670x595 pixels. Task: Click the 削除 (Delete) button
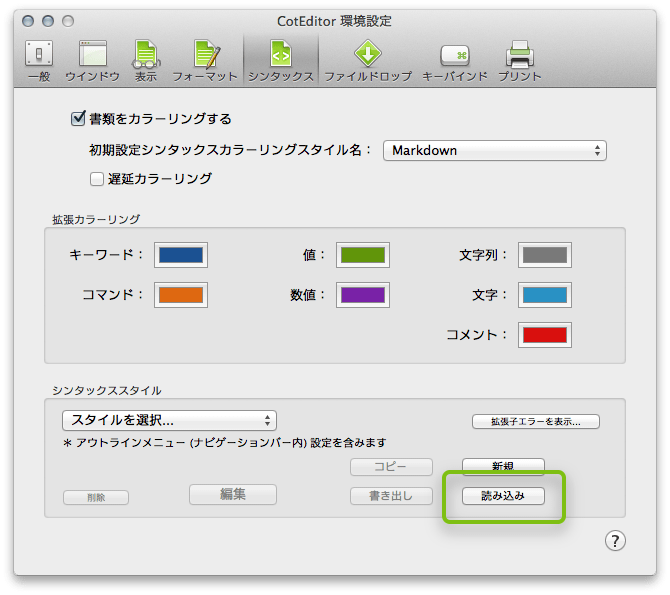coord(96,498)
